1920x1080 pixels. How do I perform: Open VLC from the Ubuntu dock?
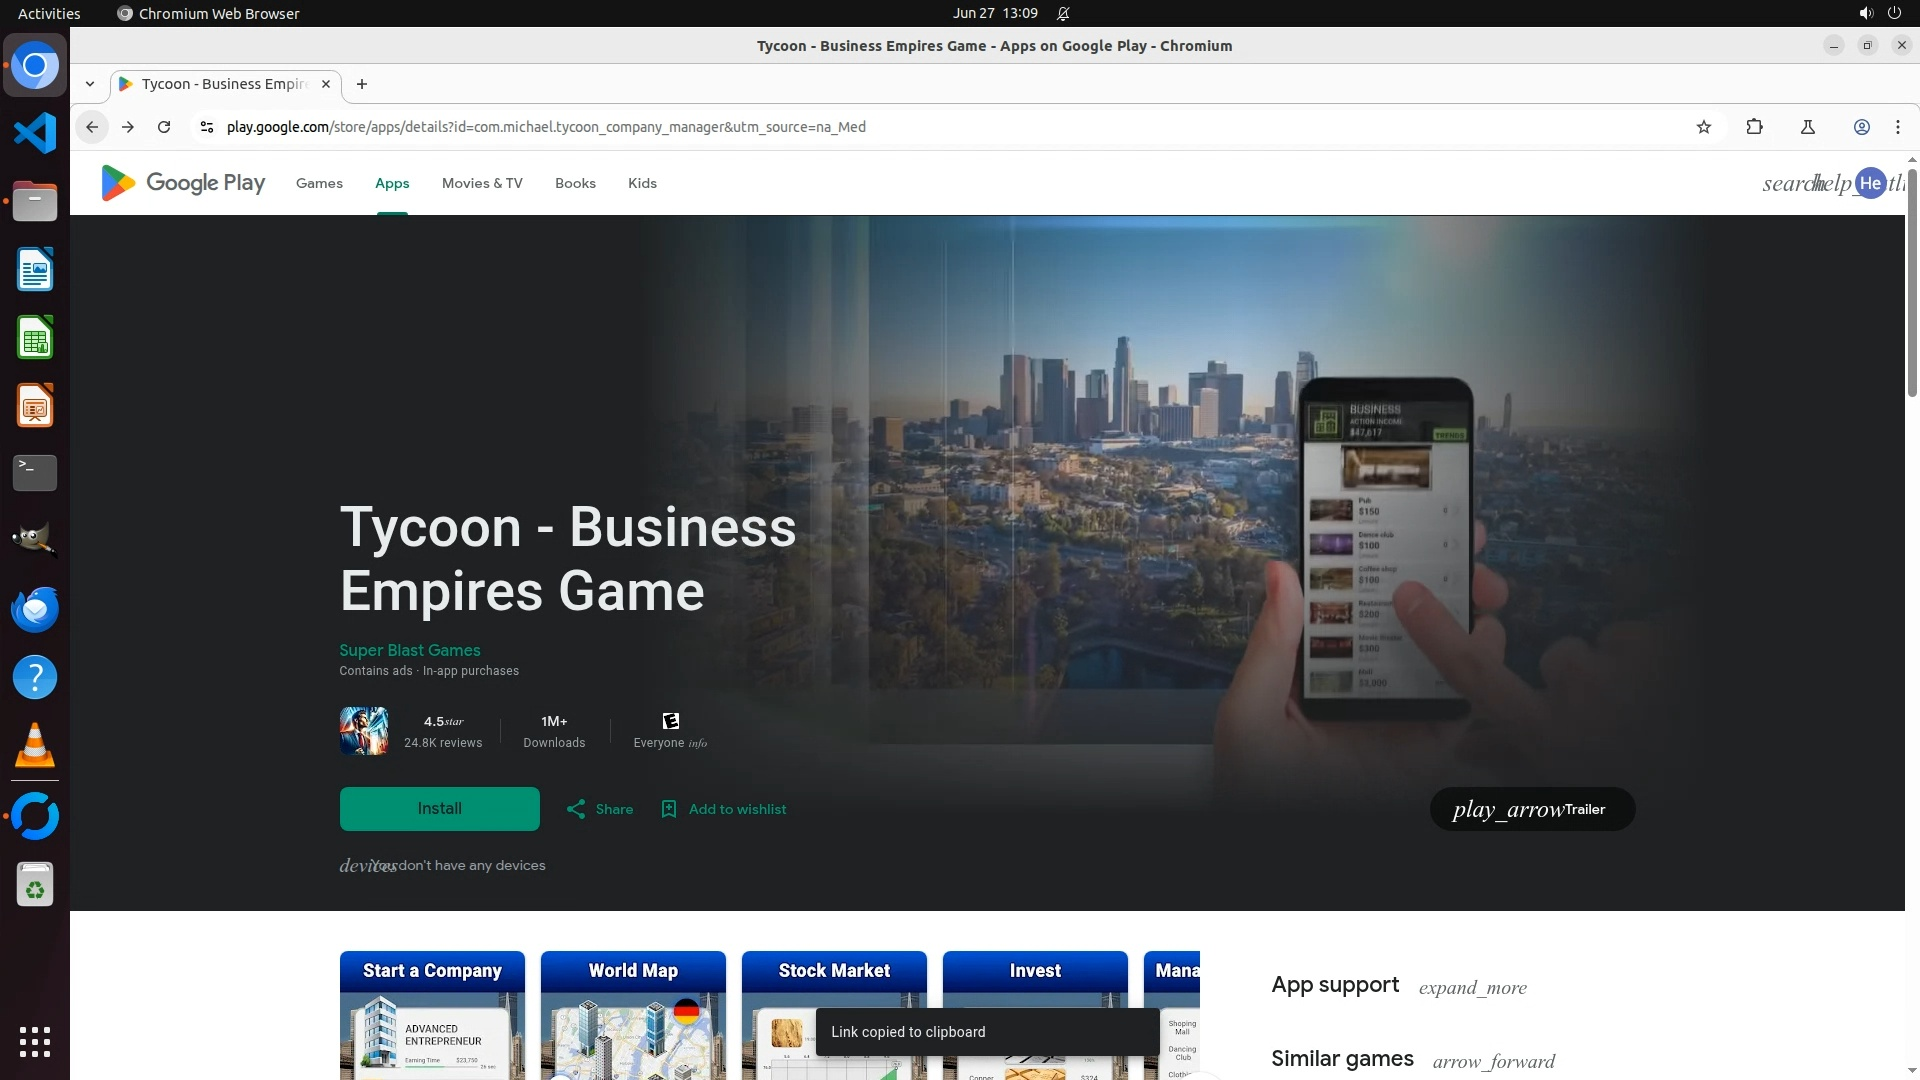35,746
